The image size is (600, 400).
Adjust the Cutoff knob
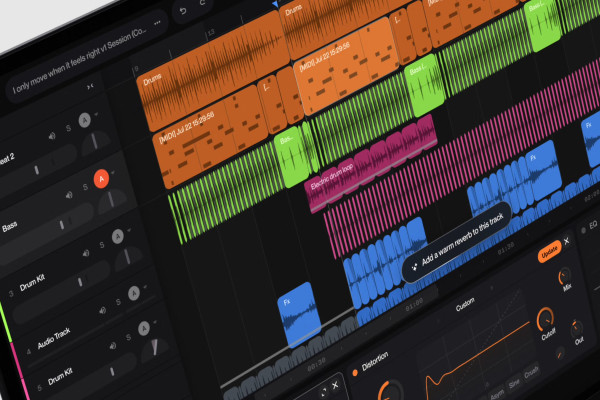545,319
